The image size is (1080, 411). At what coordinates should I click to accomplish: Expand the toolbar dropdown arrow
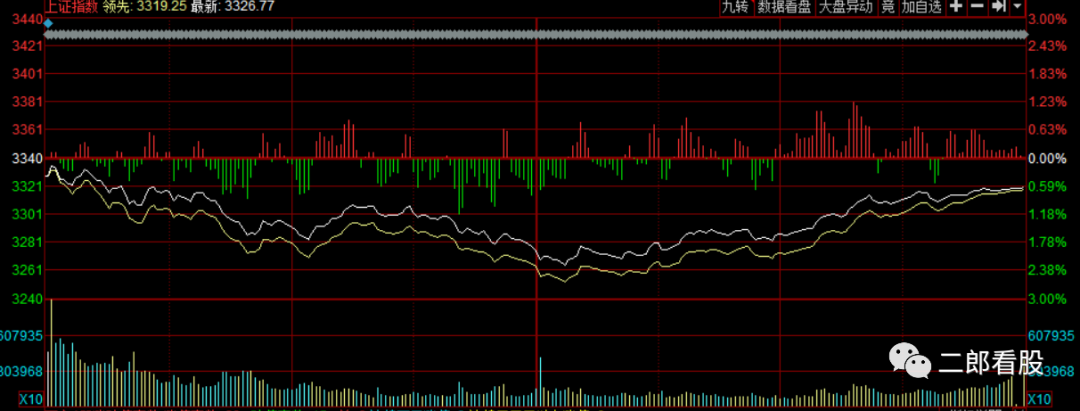click(x=1017, y=7)
